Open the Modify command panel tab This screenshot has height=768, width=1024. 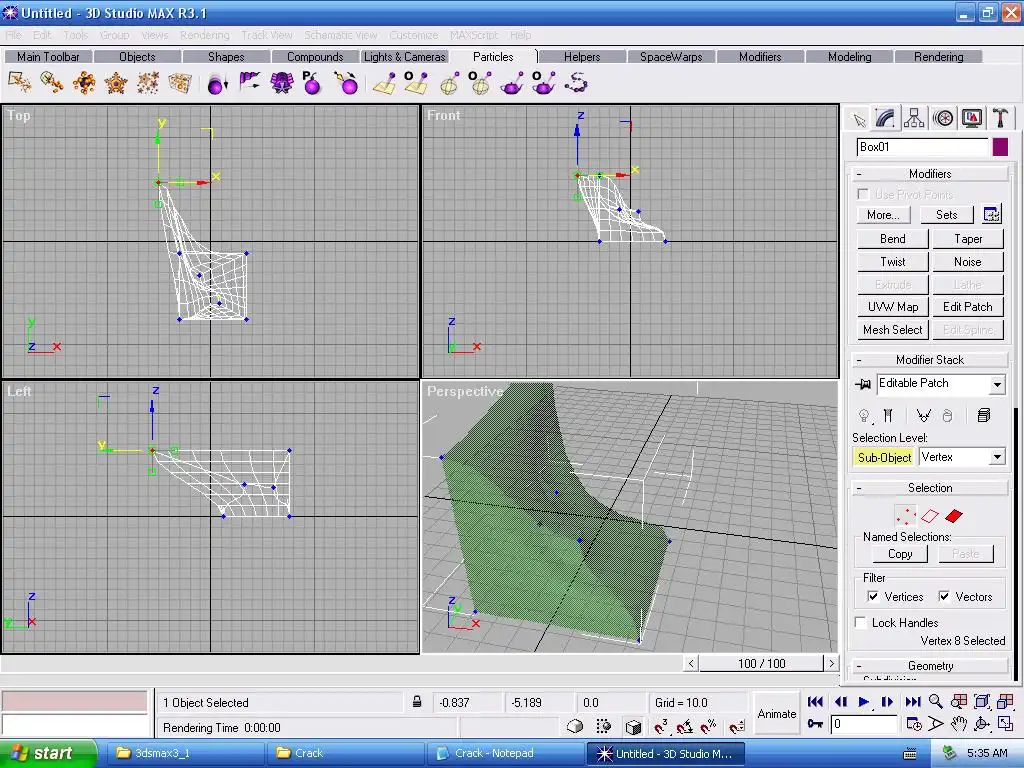point(886,118)
